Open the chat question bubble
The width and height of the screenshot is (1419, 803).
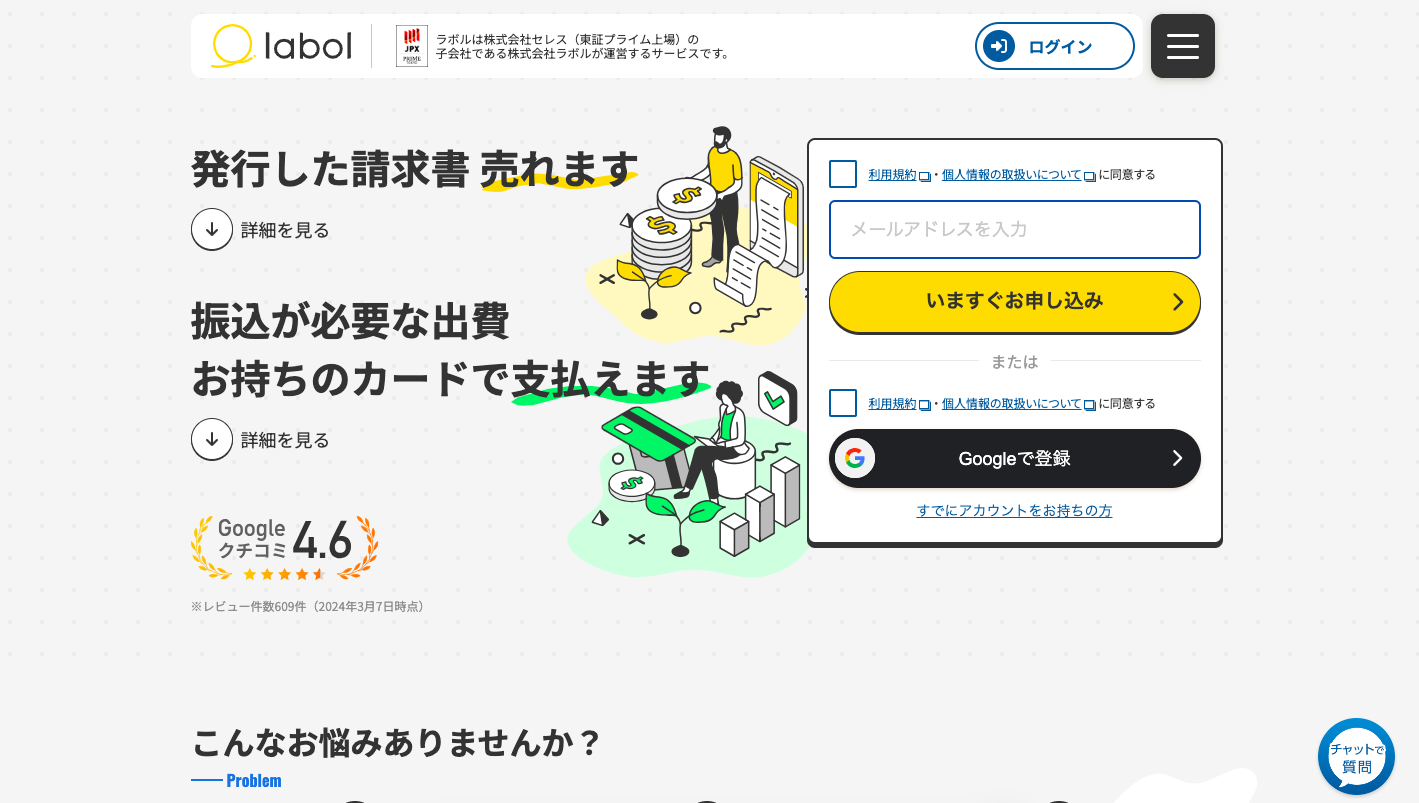1356,757
